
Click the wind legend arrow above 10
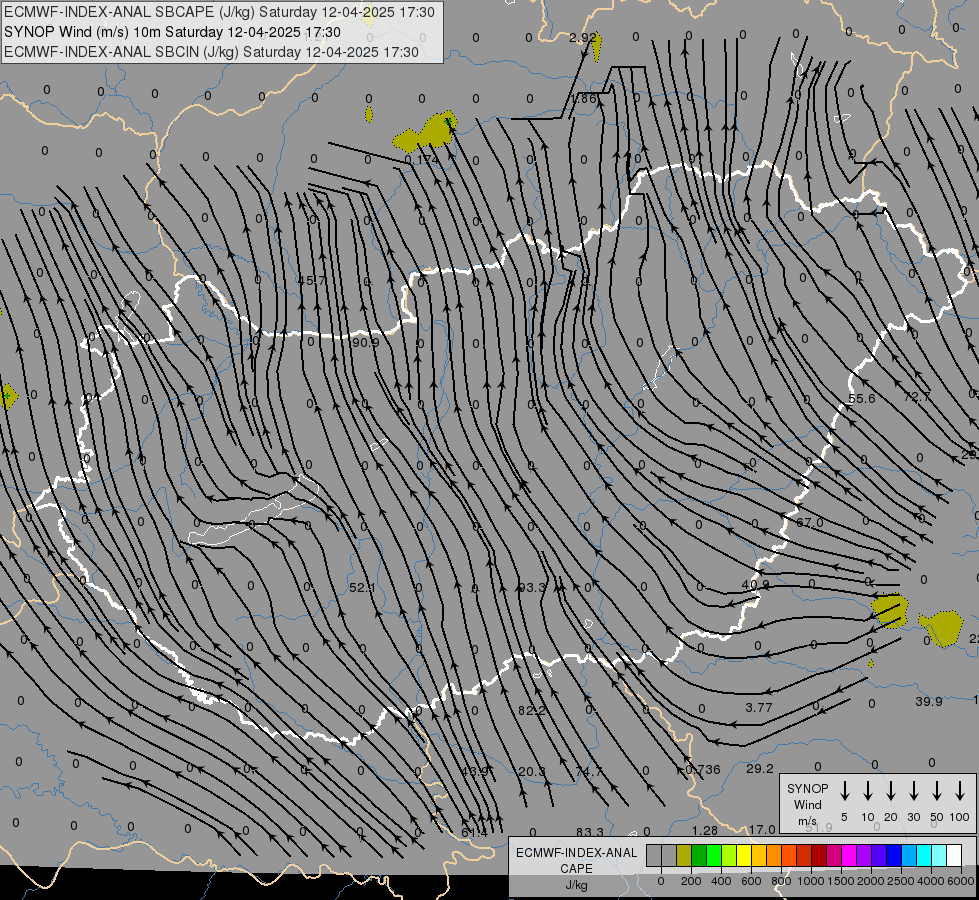coord(868,791)
